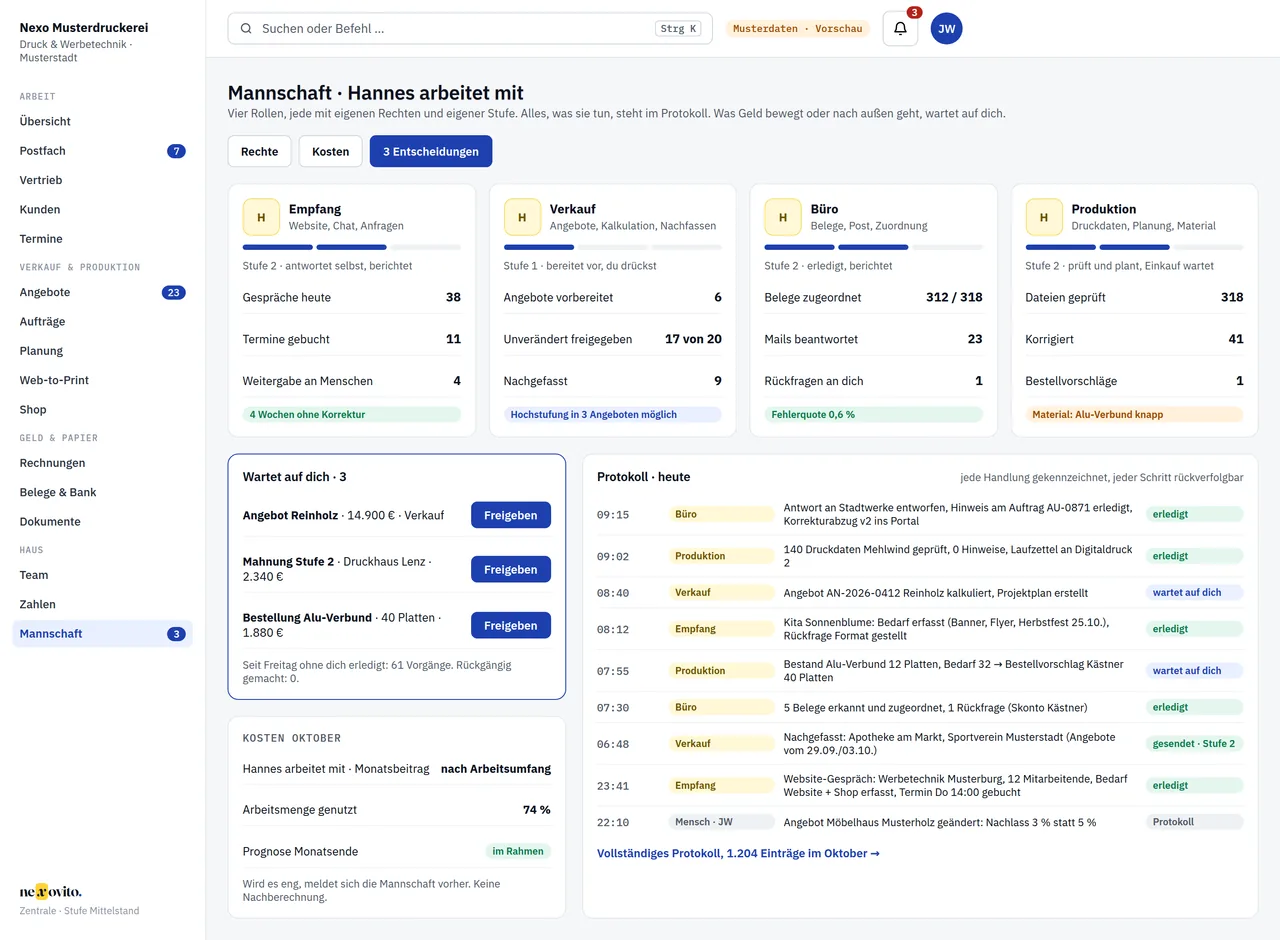Image resolution: width=1280 pixels, height=940 pixels.
Task: Click the 'Fehlerquote 0,6 %' notice
Action: 874,414
